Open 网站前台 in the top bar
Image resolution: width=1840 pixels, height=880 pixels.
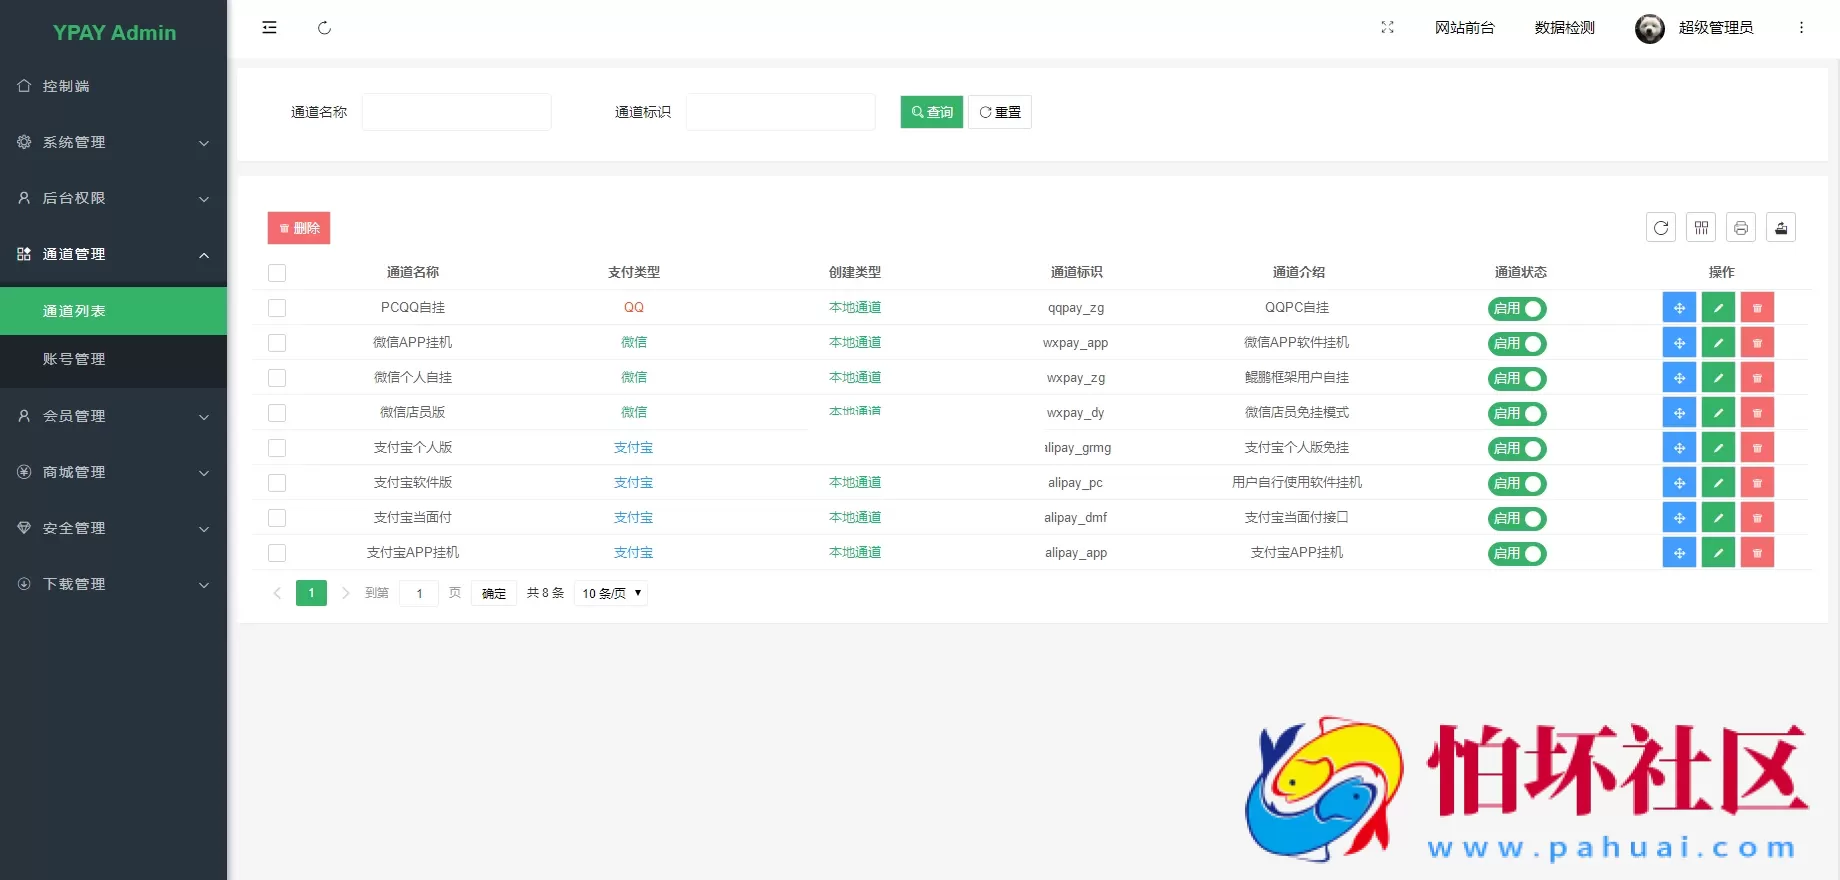pyautogui.click(x=1464, y=28)
